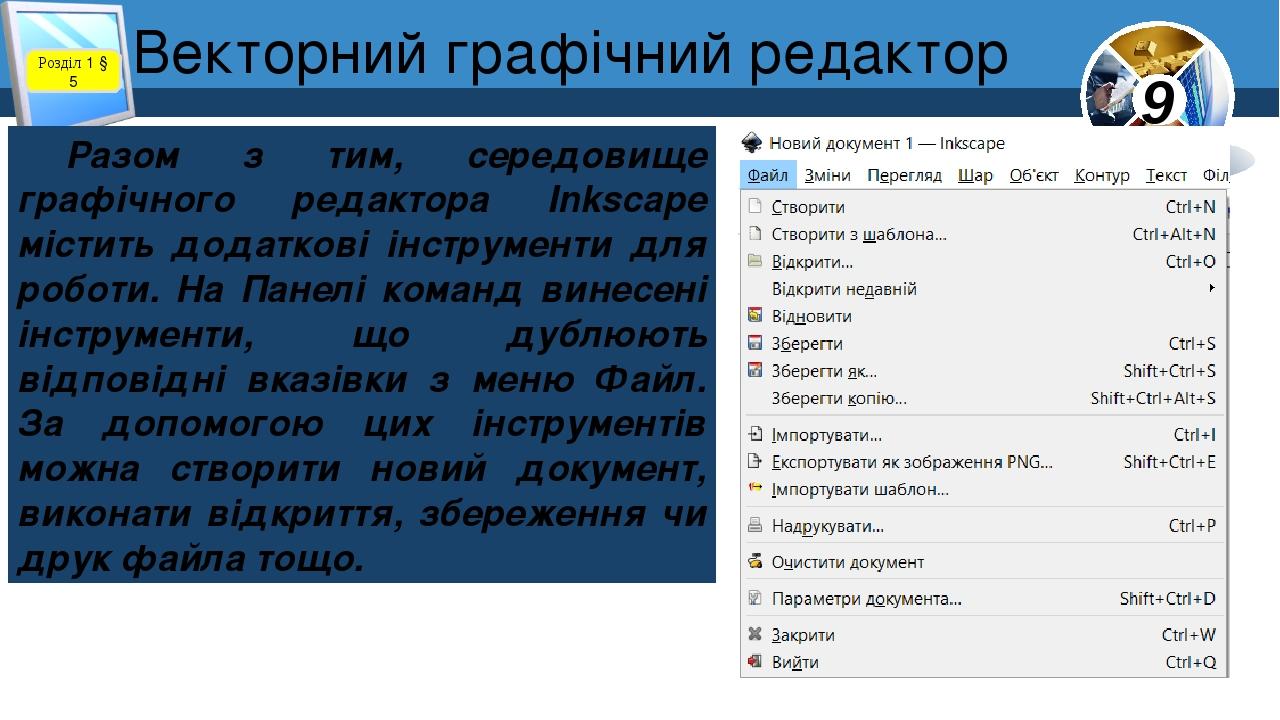This screenshot has width=1280, height=720.
Task: Open the Шар menu
Action: click(975, 175)
